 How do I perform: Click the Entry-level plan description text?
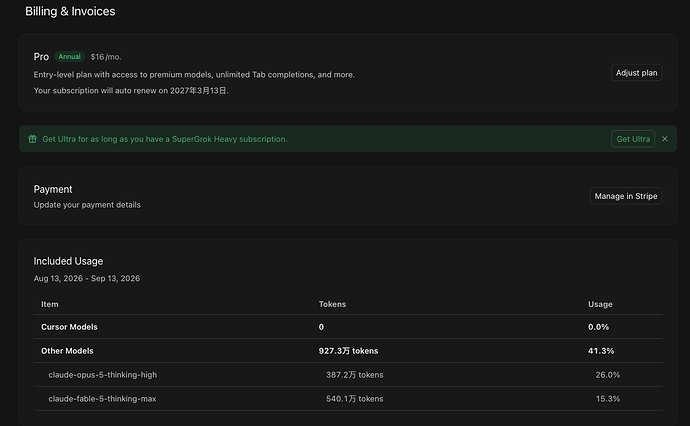click(194, 74)
